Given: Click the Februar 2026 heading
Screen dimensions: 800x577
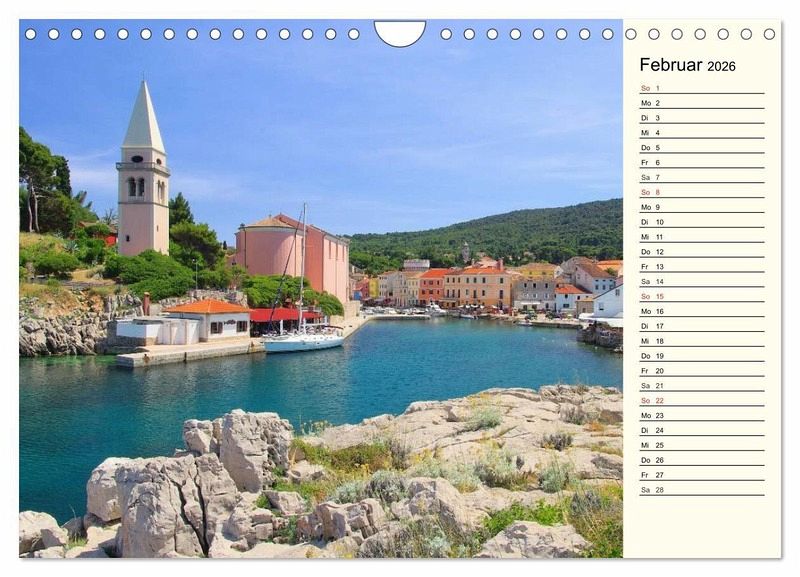Looking at the screenshot, I should click(687, 65).
